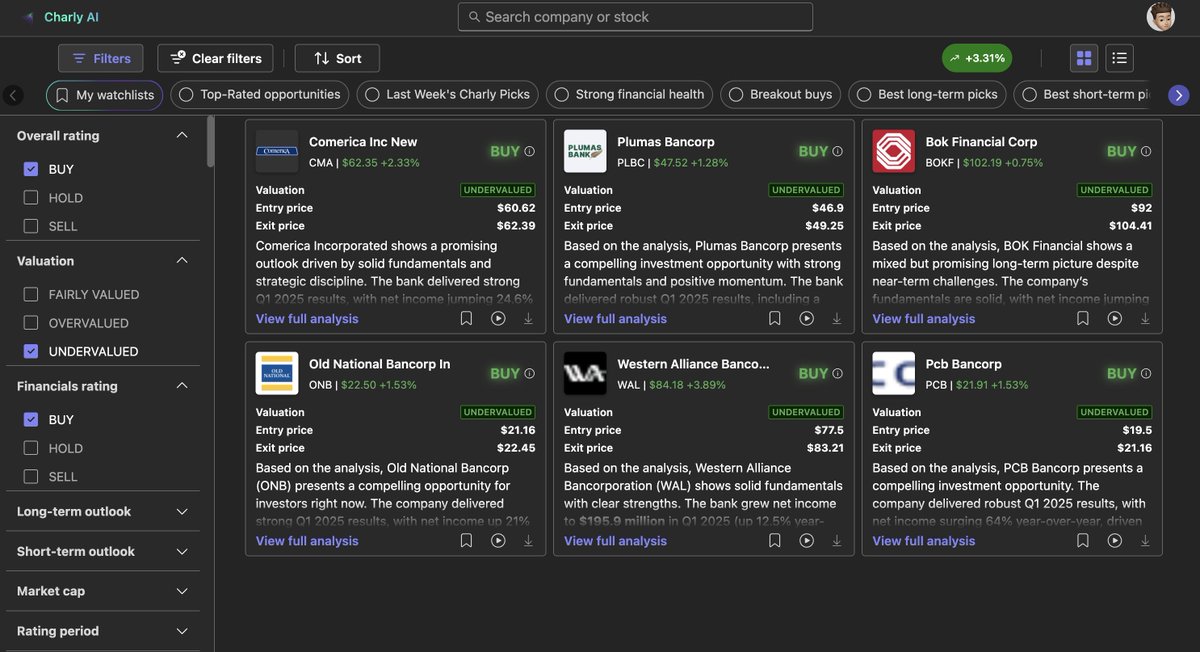
Task: Show info for Old National BUY rating
Action: [529, 374]
